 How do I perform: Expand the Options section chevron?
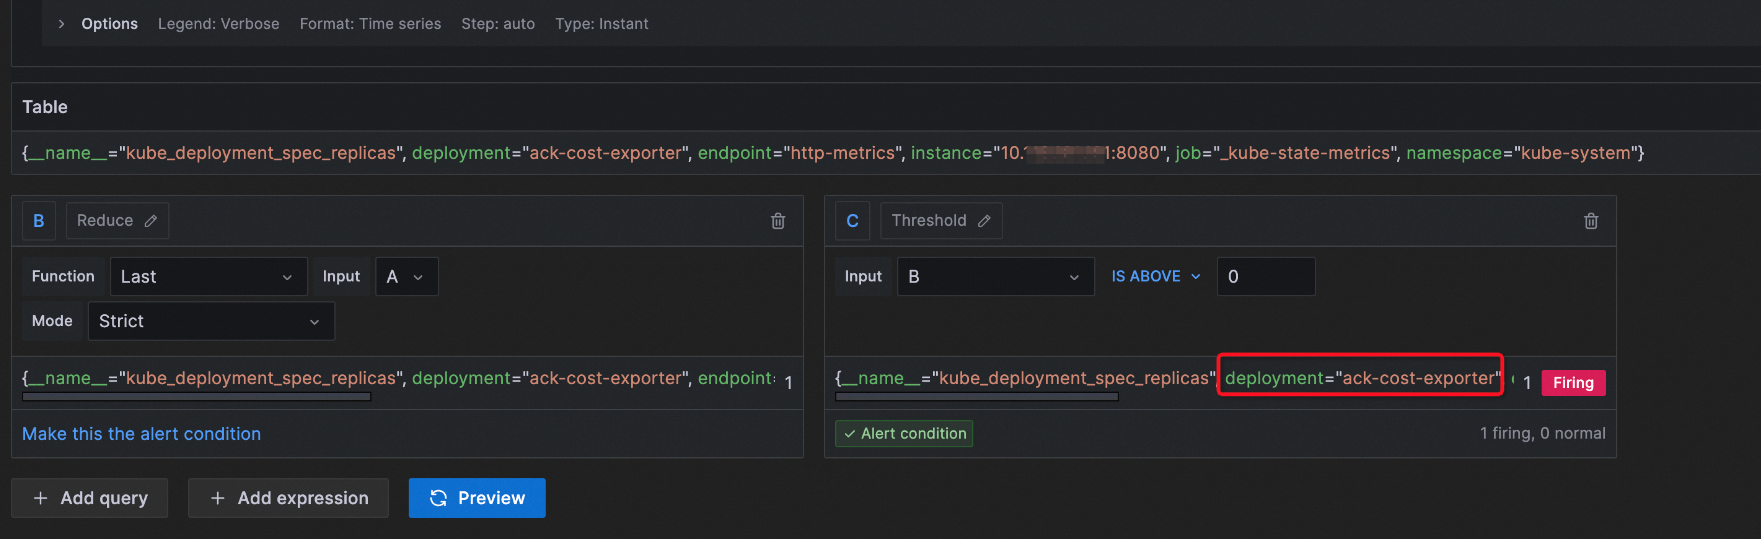(61, 24)
